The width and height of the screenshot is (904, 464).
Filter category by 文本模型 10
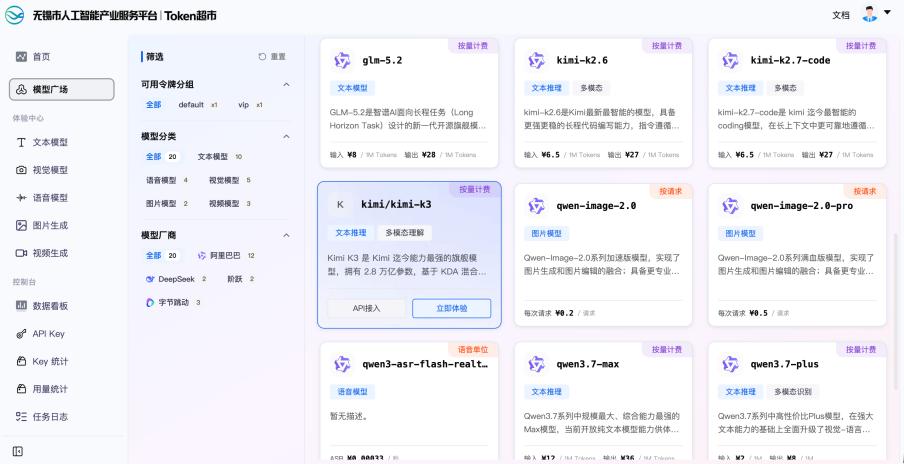tap(220, 157)
